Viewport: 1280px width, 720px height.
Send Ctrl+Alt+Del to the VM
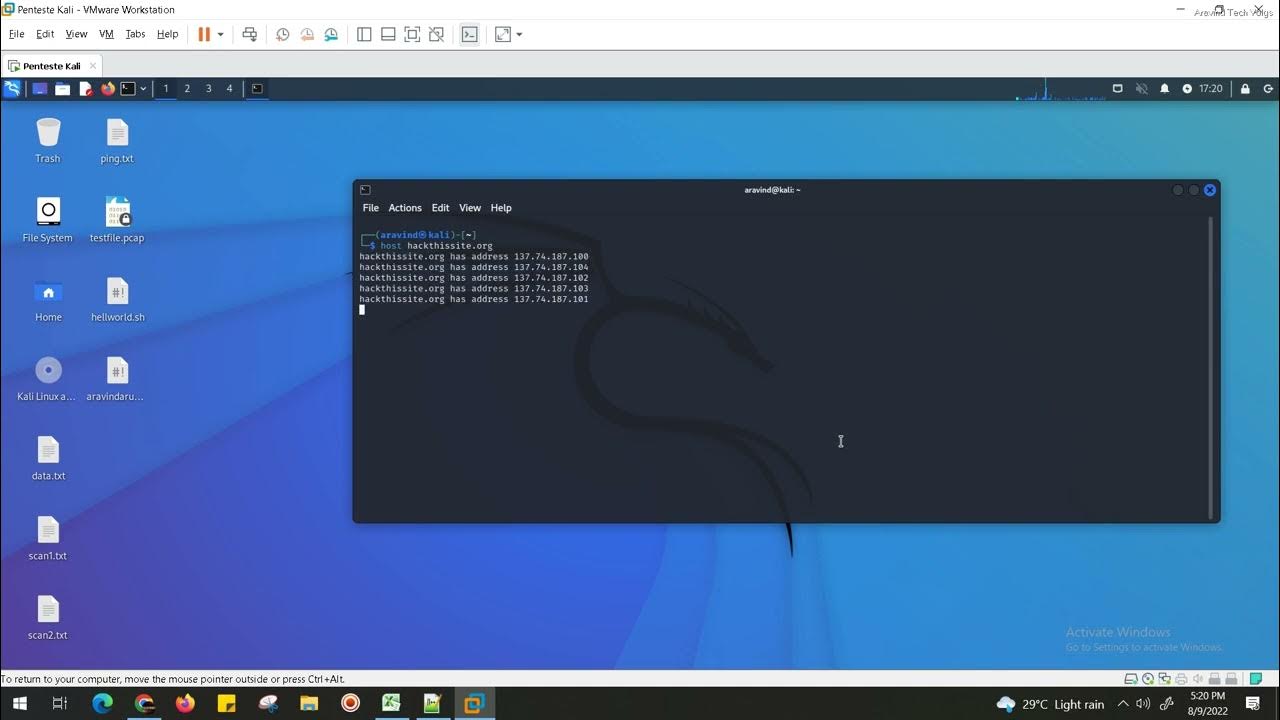coord(250,34)
